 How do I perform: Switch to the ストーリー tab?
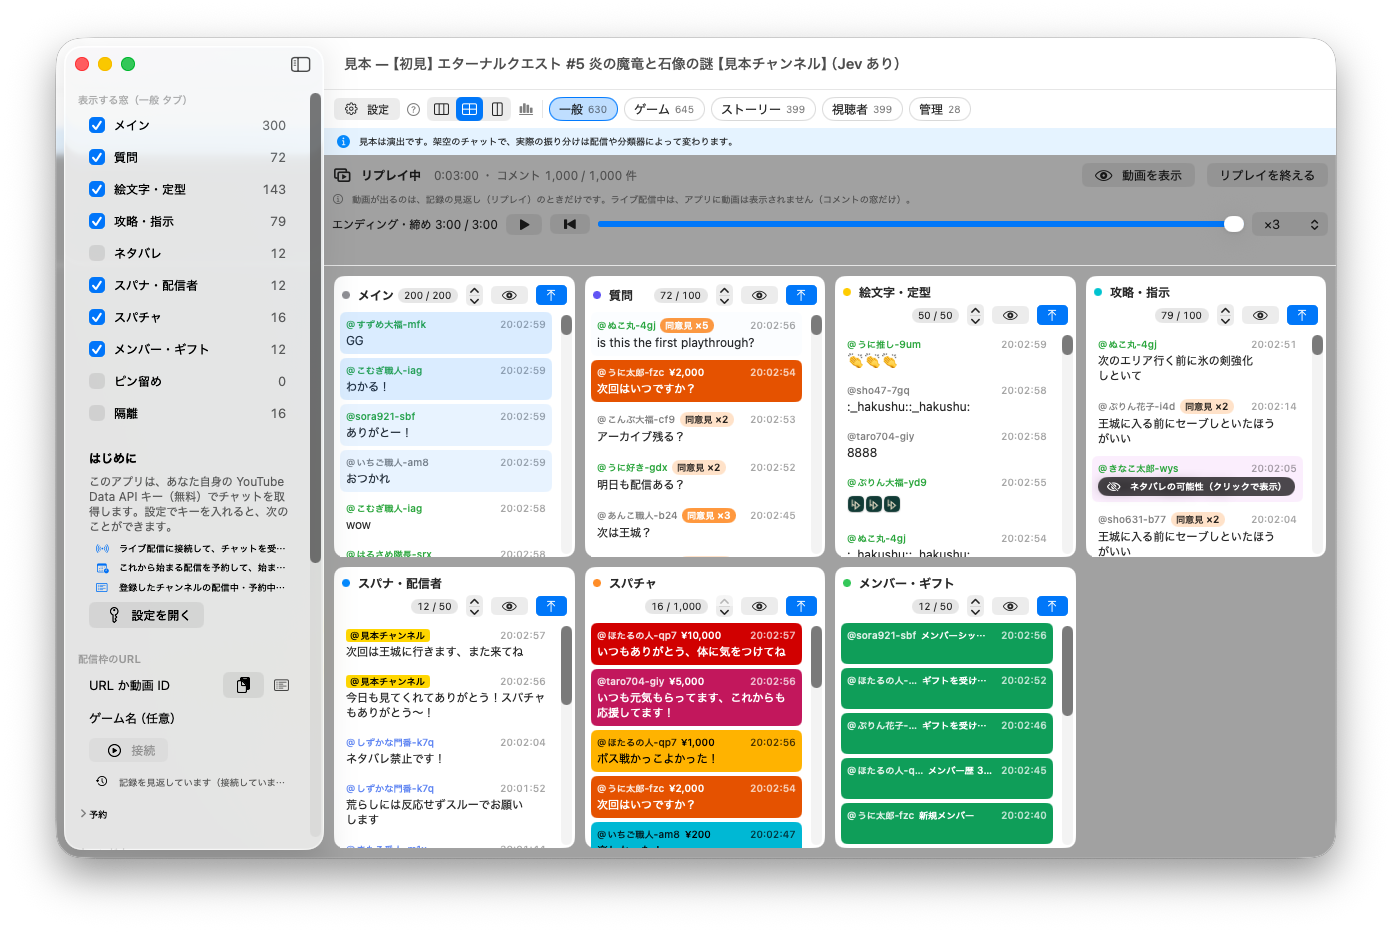click(763, 109)
